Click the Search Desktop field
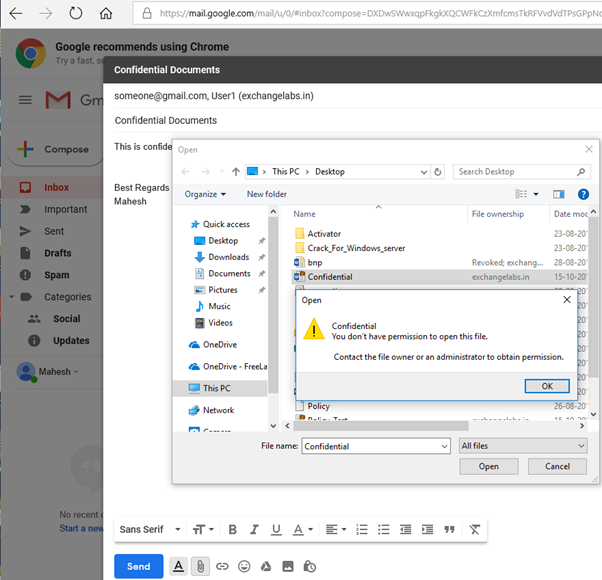The height and width of the screenshot is (580, 602). (521, 172)
